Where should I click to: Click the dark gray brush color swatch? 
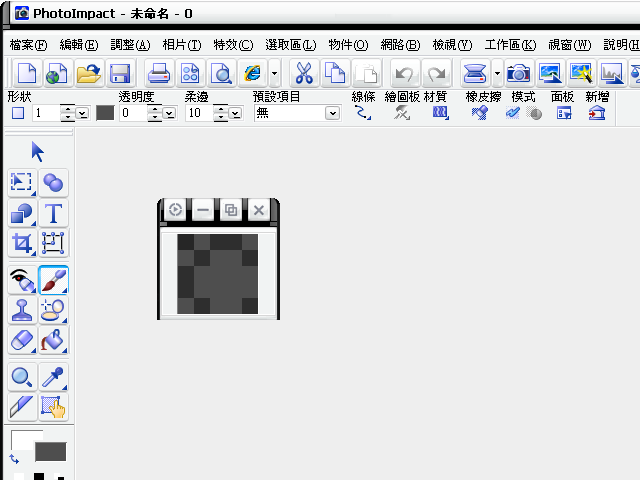tap(105, 113)
